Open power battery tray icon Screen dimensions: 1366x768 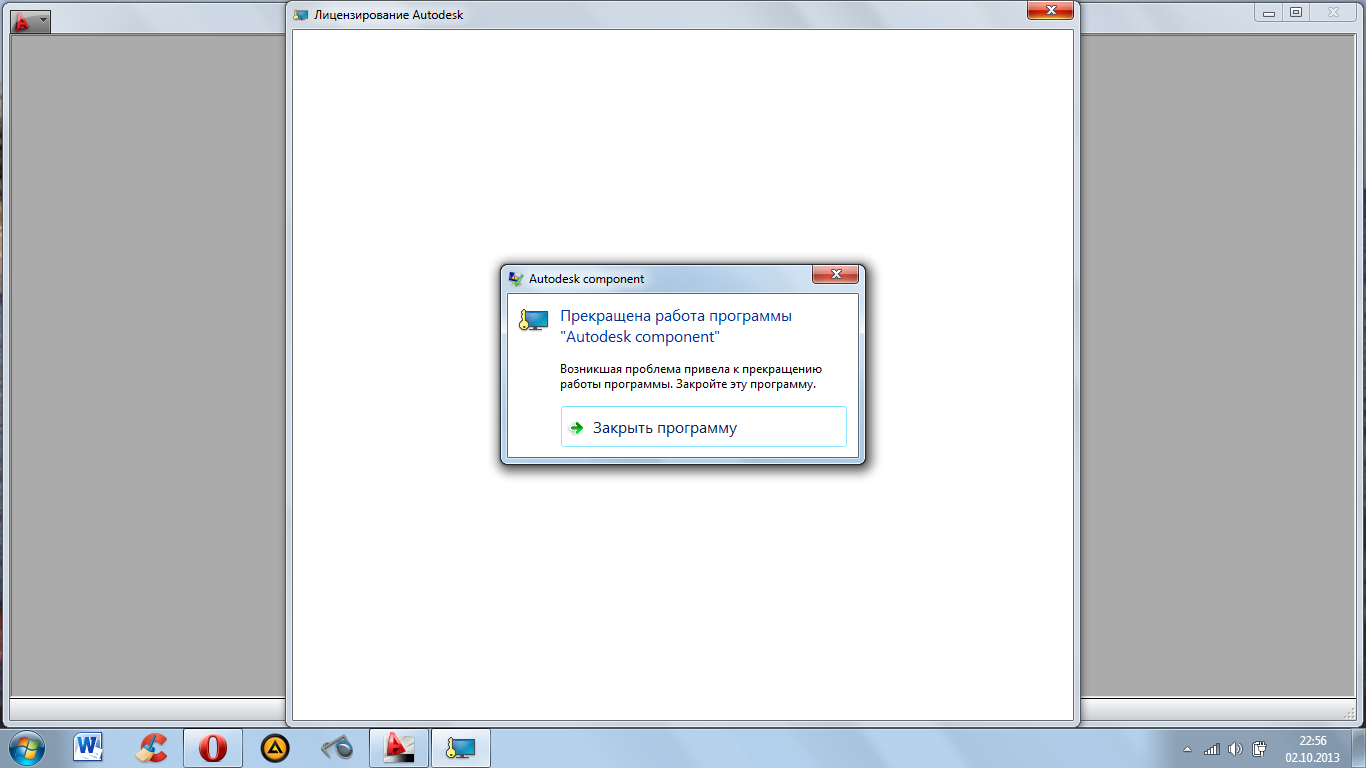[x=1260, y=748]
